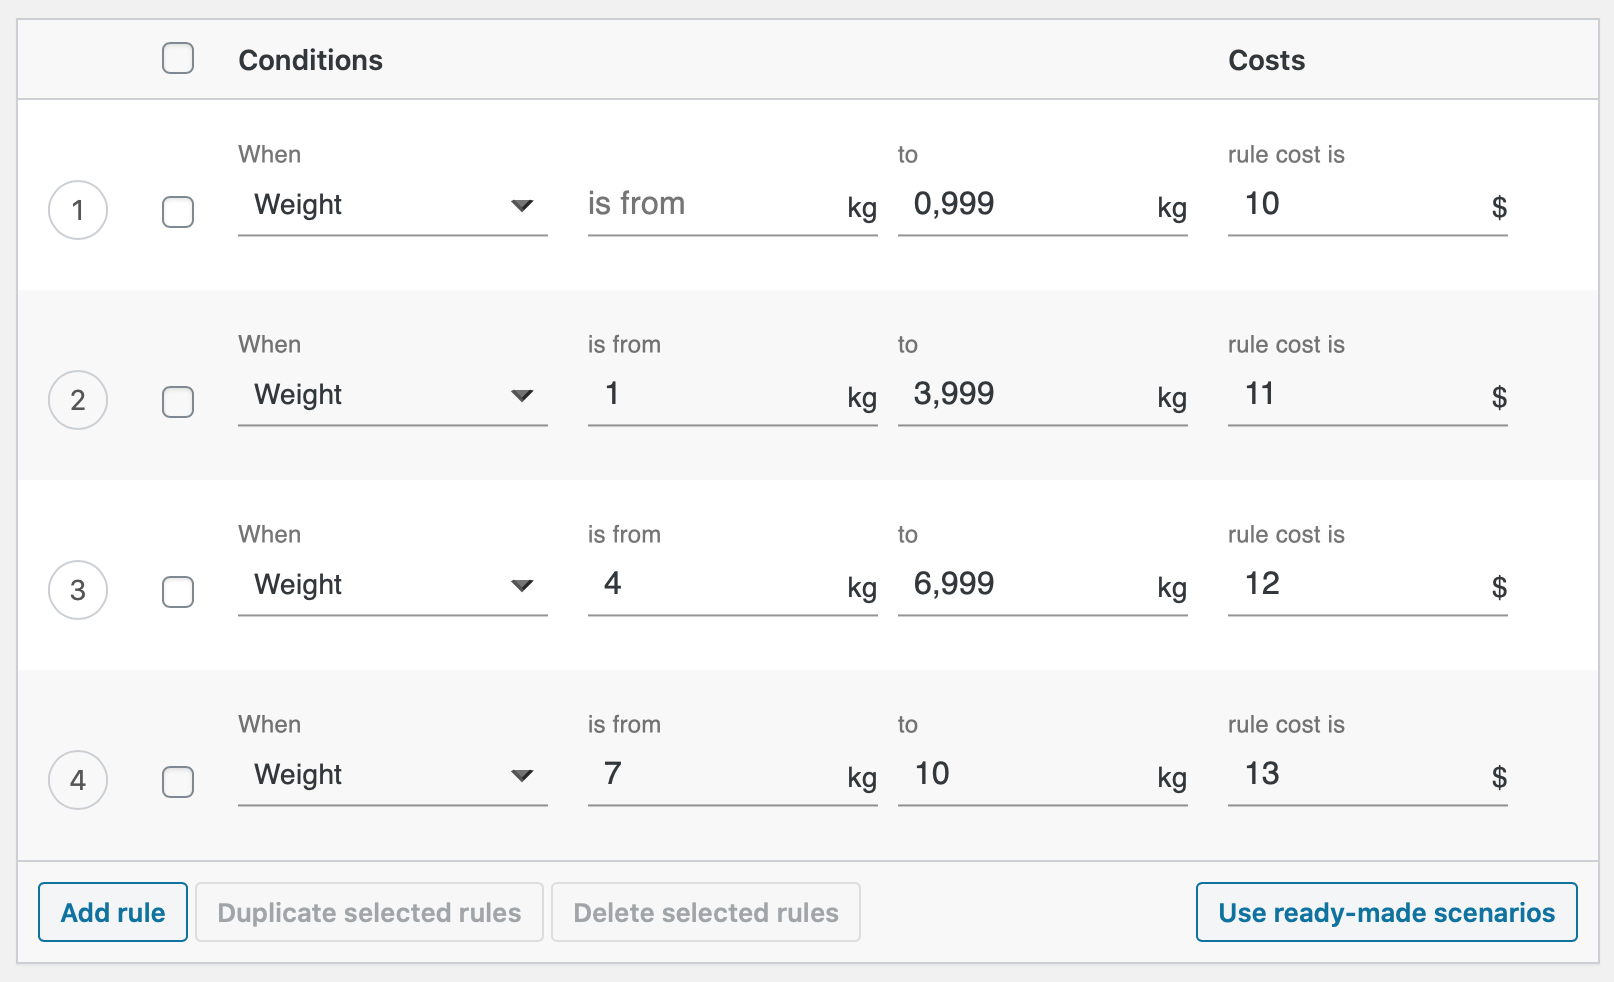The width and height of the screenshot is (1614, 982).
Task: Check the checkbox for rule 2
Action: click(x=178, y=401)
